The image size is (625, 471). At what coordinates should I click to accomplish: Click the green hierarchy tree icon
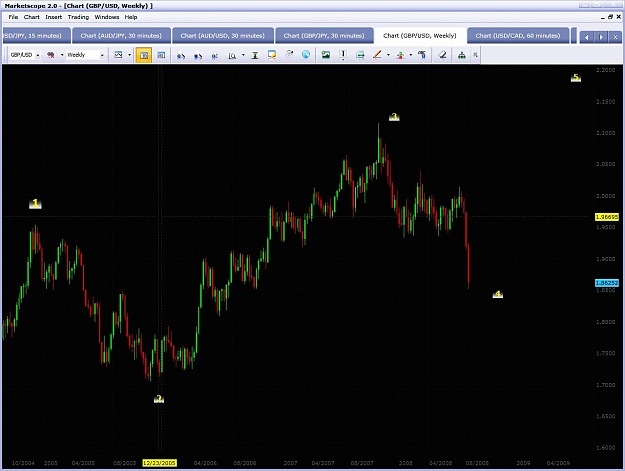[x=462, y=55]
